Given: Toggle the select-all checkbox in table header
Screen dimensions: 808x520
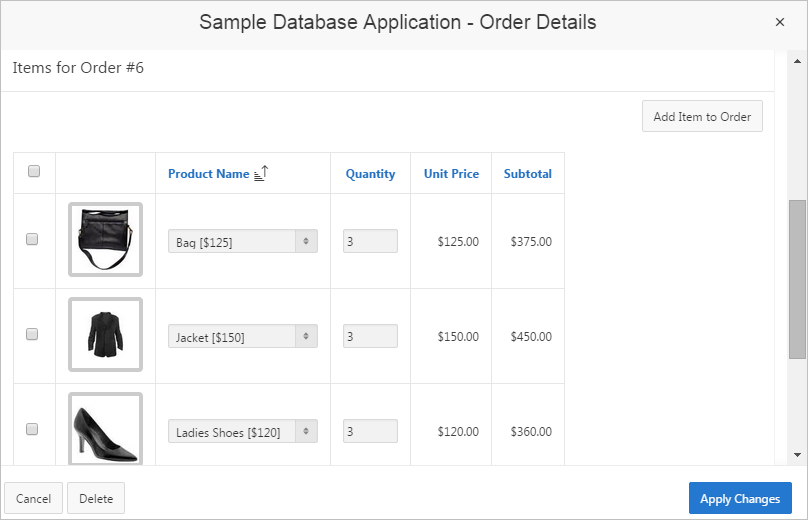Looking at the screenshot, I should pos(33,172).
